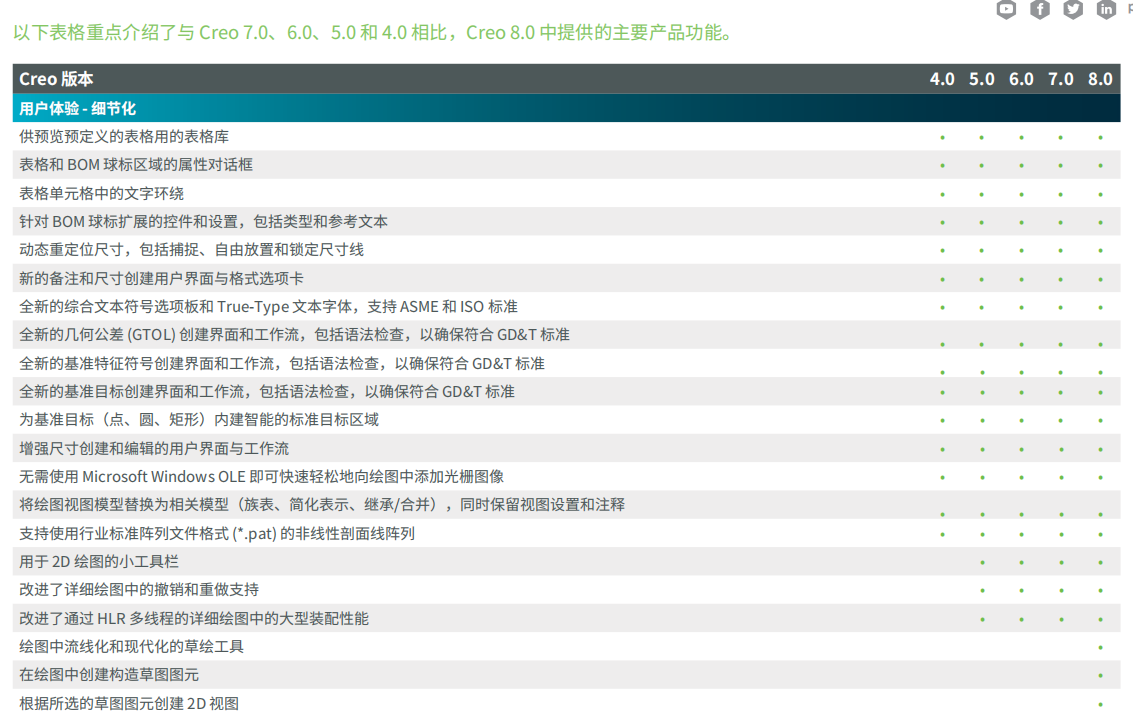Click the LinkedIn hexagon icon

1106,9
